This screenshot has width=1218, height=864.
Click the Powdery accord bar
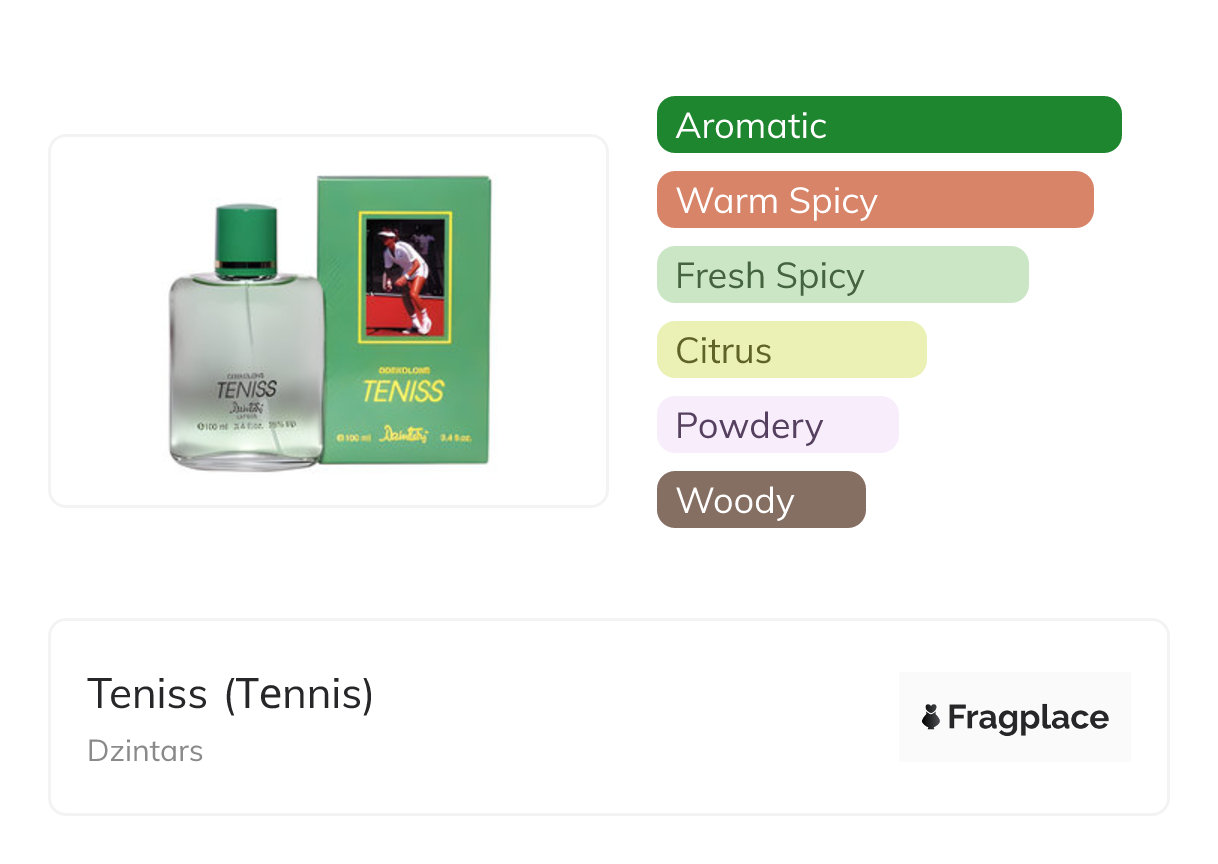(777, 425)
